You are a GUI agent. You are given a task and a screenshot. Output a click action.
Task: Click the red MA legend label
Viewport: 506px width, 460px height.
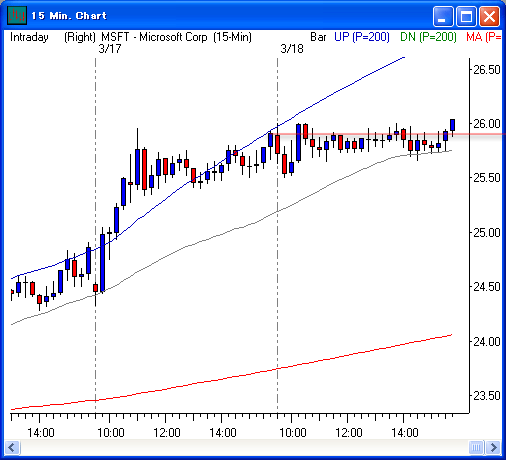484,37
